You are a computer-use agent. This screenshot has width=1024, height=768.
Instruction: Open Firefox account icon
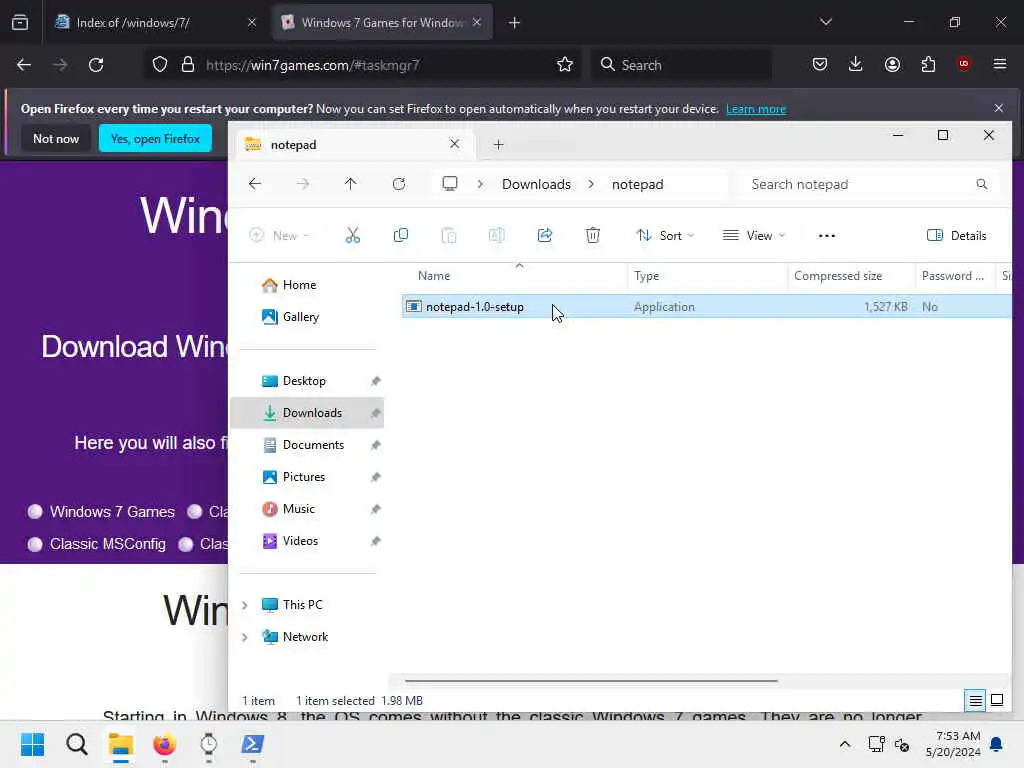pos(892,64)
